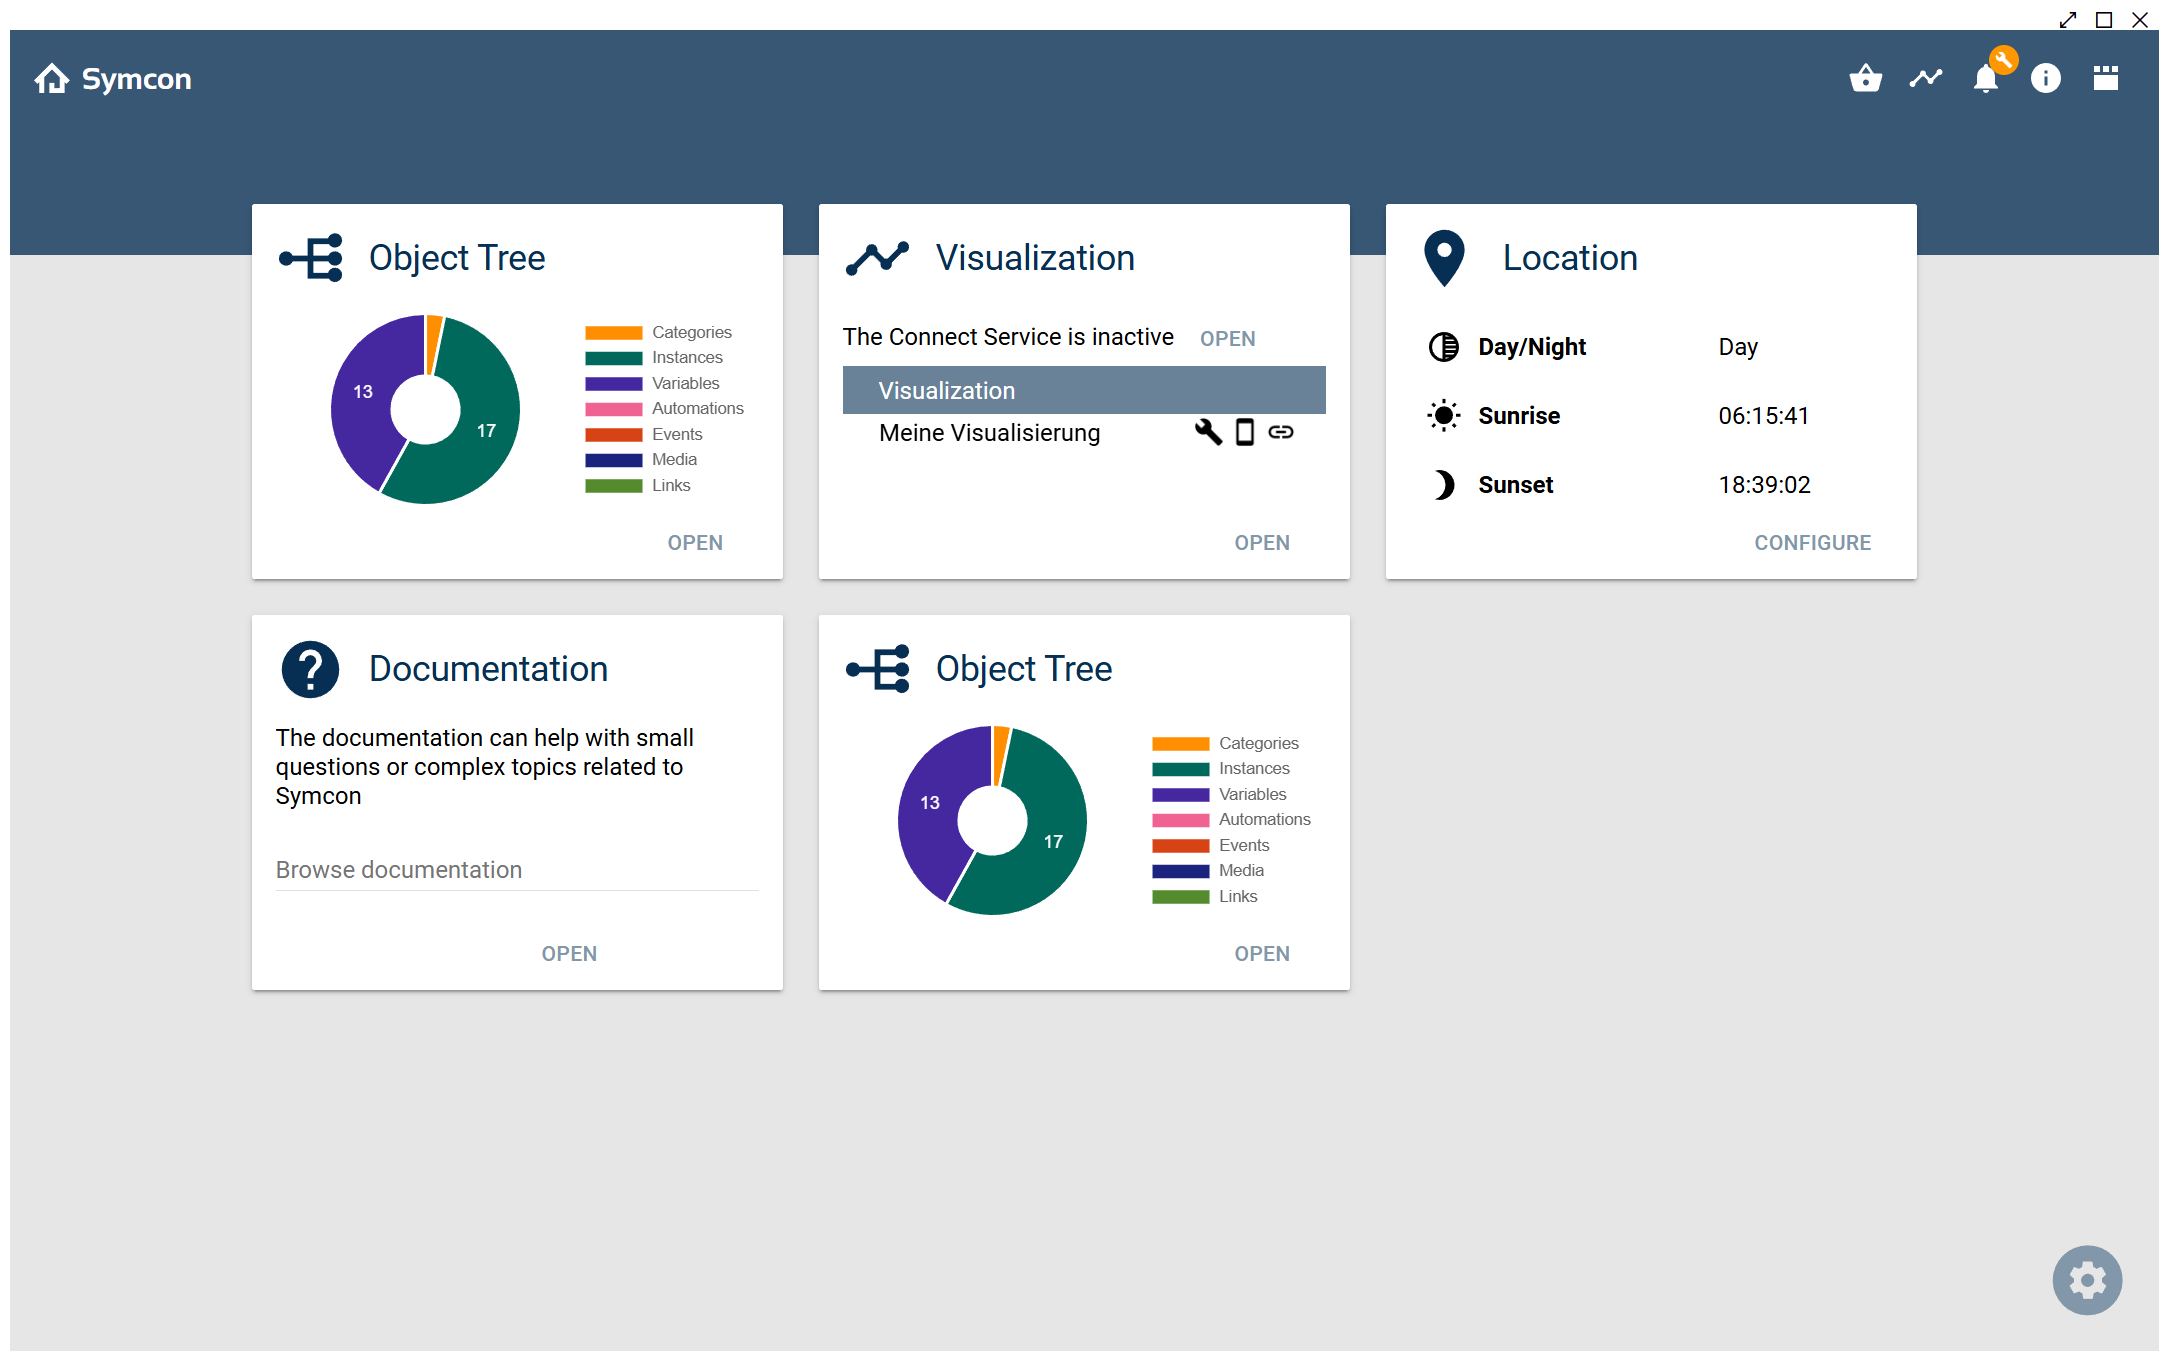Open the settings gear floating button
2169x1361 pixels.
pyautogui.click(x=2087, y=1279)
